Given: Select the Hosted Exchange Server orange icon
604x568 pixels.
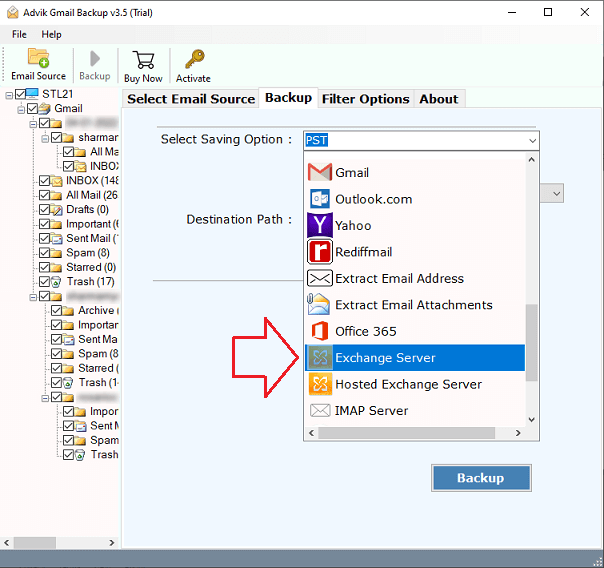Looking at the screenshot, I should click(x=320, y=384).
